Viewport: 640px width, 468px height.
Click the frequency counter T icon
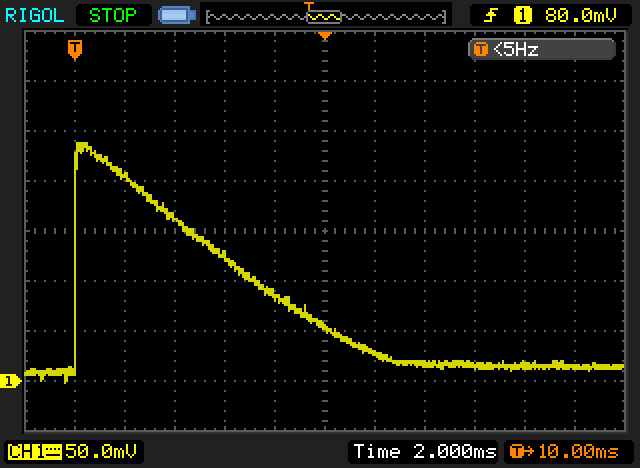coord(480,50)
